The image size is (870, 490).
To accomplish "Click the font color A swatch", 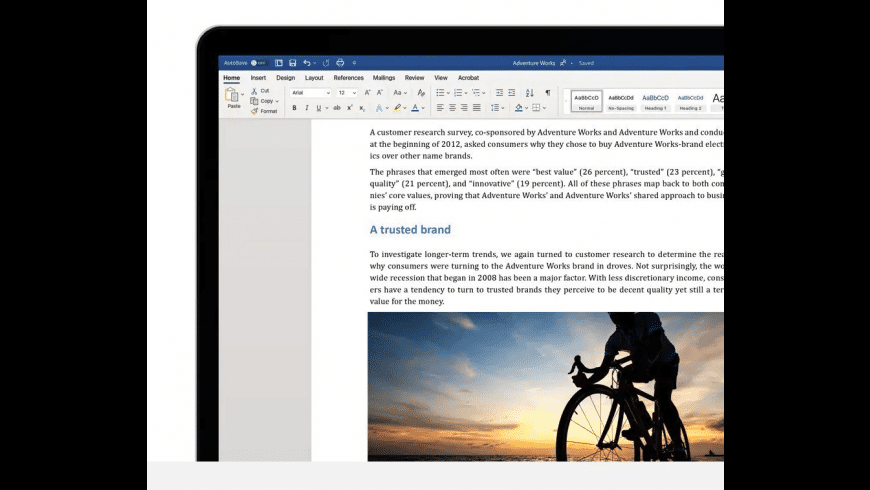I will click(415, 108).
